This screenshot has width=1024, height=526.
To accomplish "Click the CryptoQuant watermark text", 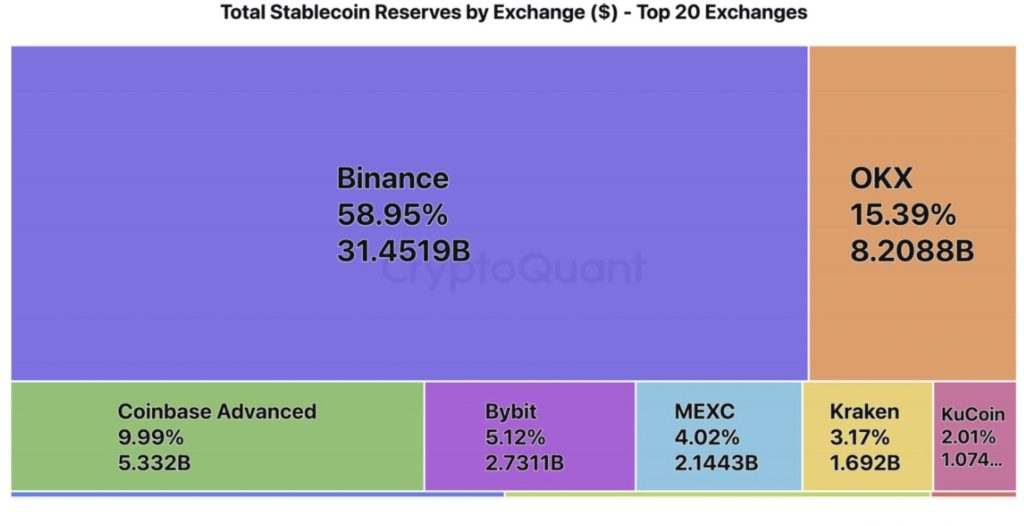I will (x=514, y=269).
